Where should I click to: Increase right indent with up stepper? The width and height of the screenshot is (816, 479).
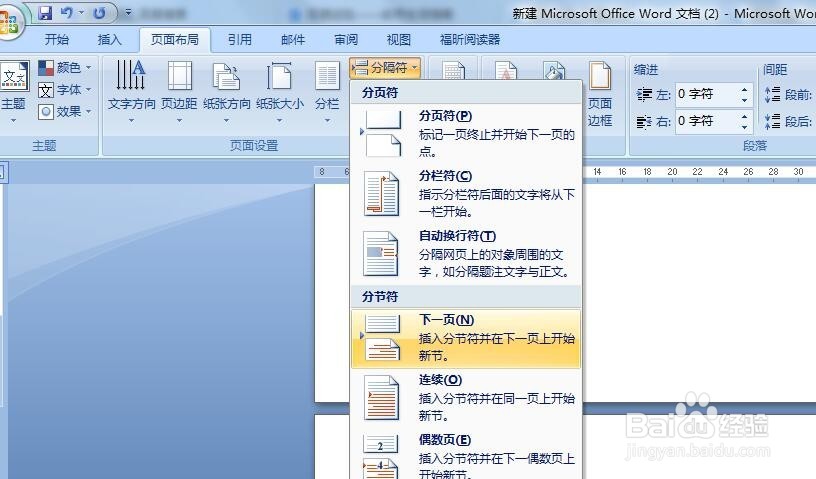[x=745, y=116]
